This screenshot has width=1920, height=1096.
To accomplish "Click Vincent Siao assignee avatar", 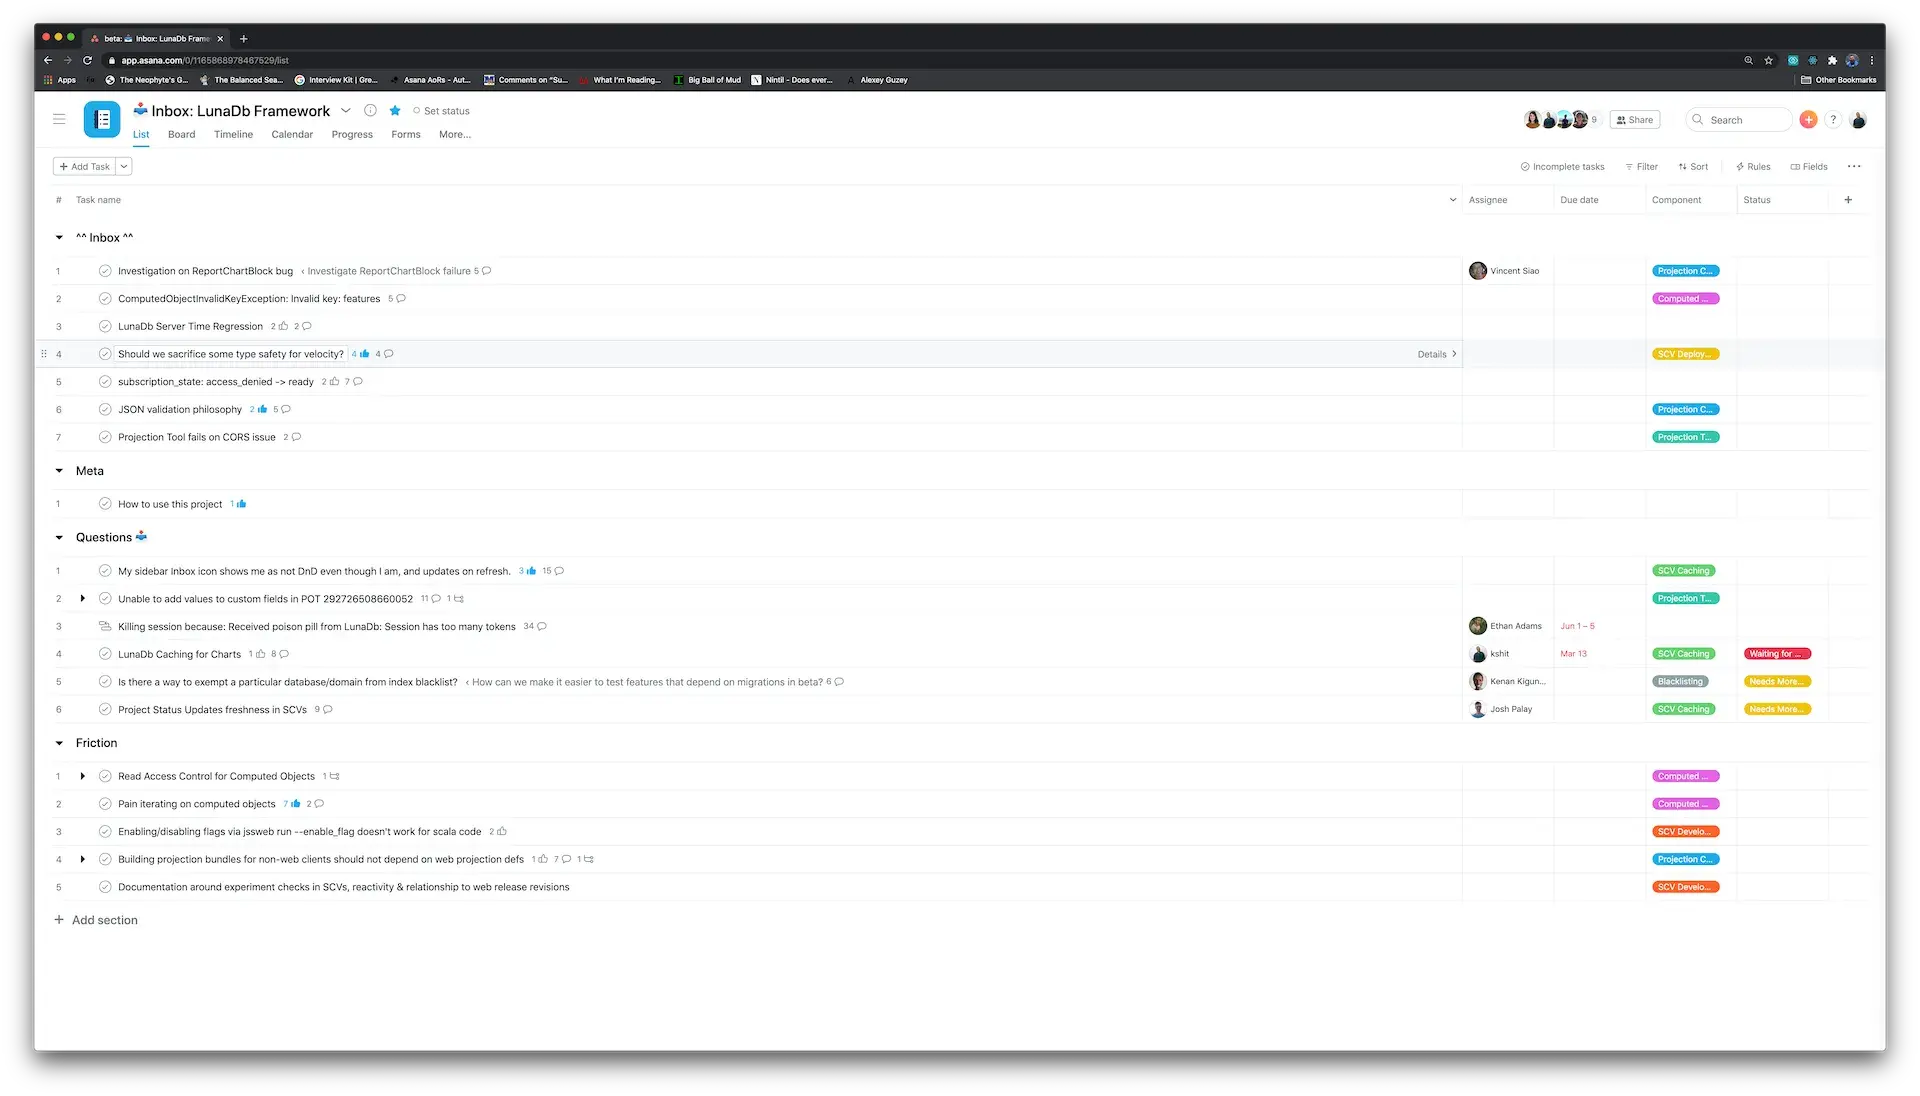I will click(1478, 271).
